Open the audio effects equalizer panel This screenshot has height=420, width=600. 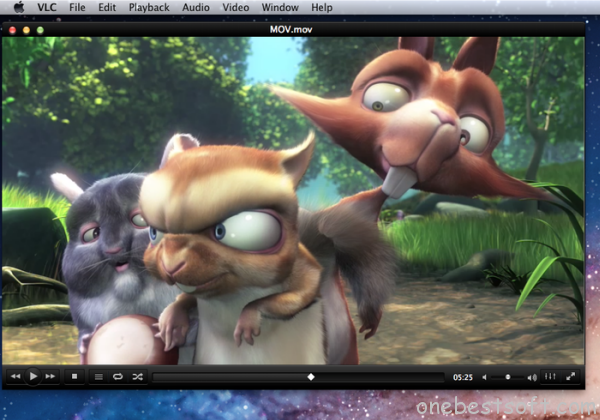click(550, 376)
